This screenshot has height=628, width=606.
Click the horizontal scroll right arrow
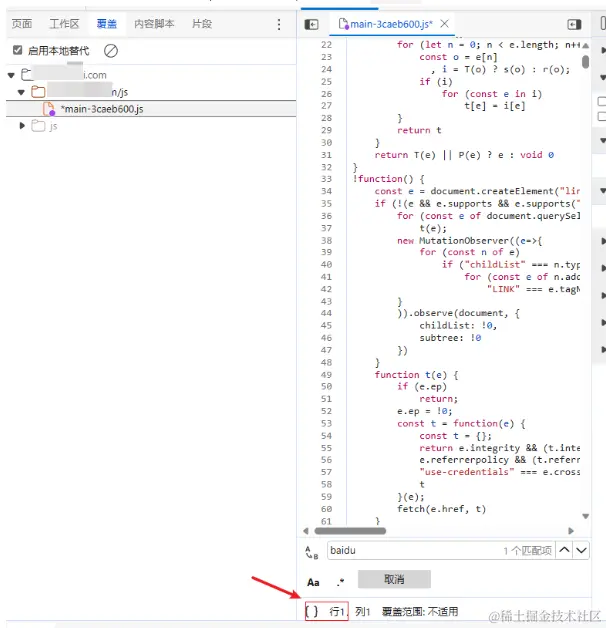(571, 531)
